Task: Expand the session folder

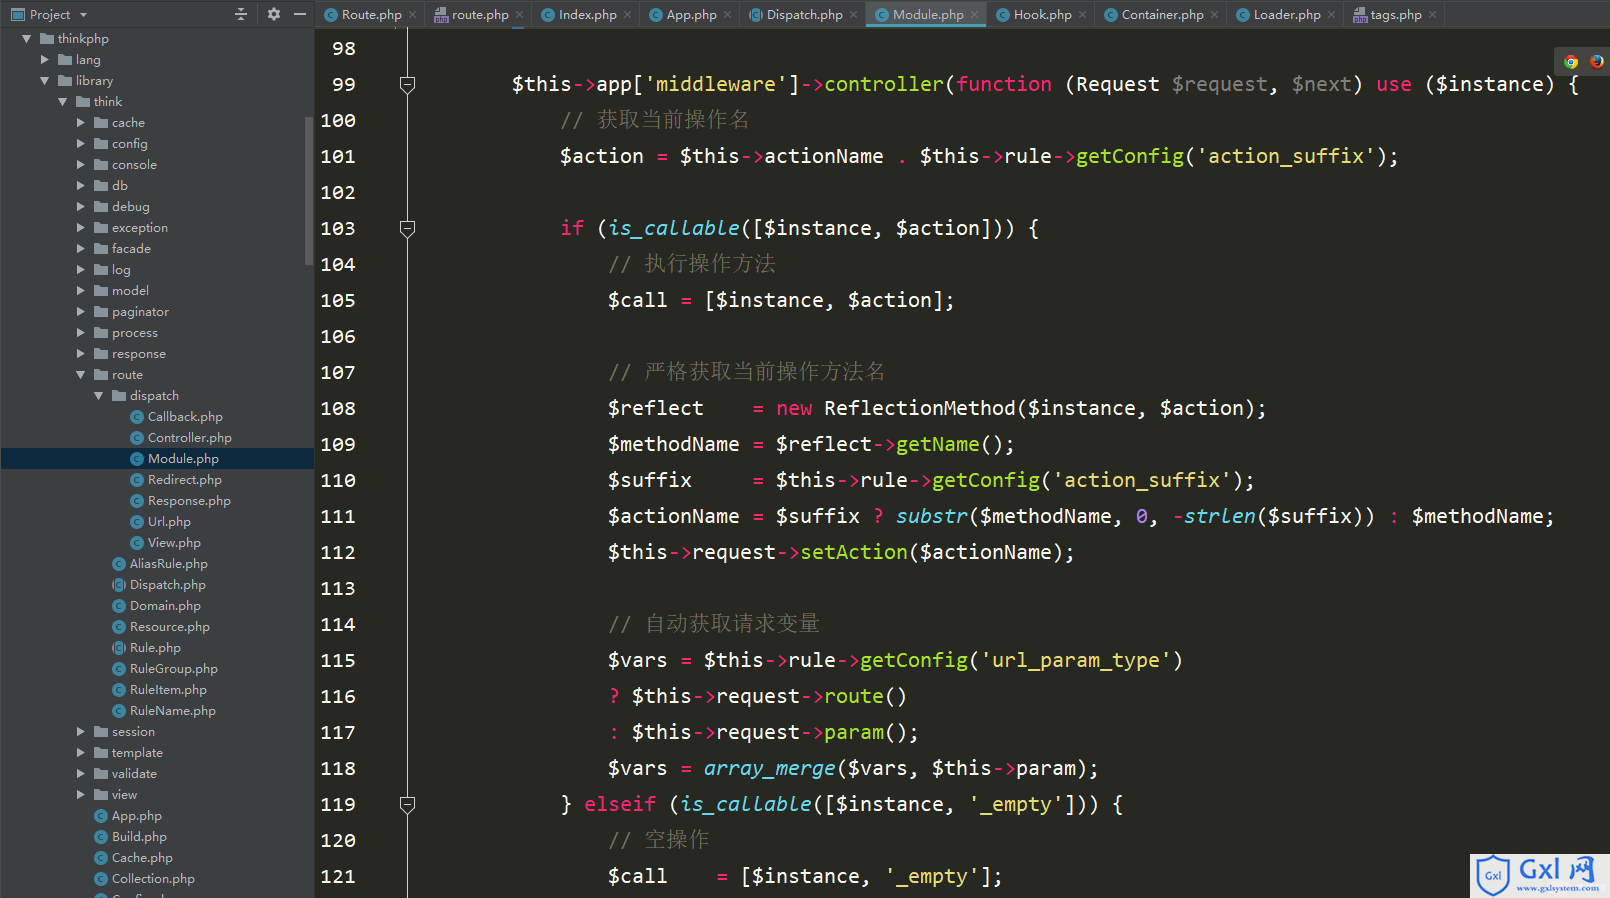Action: (x=80, y=732)
